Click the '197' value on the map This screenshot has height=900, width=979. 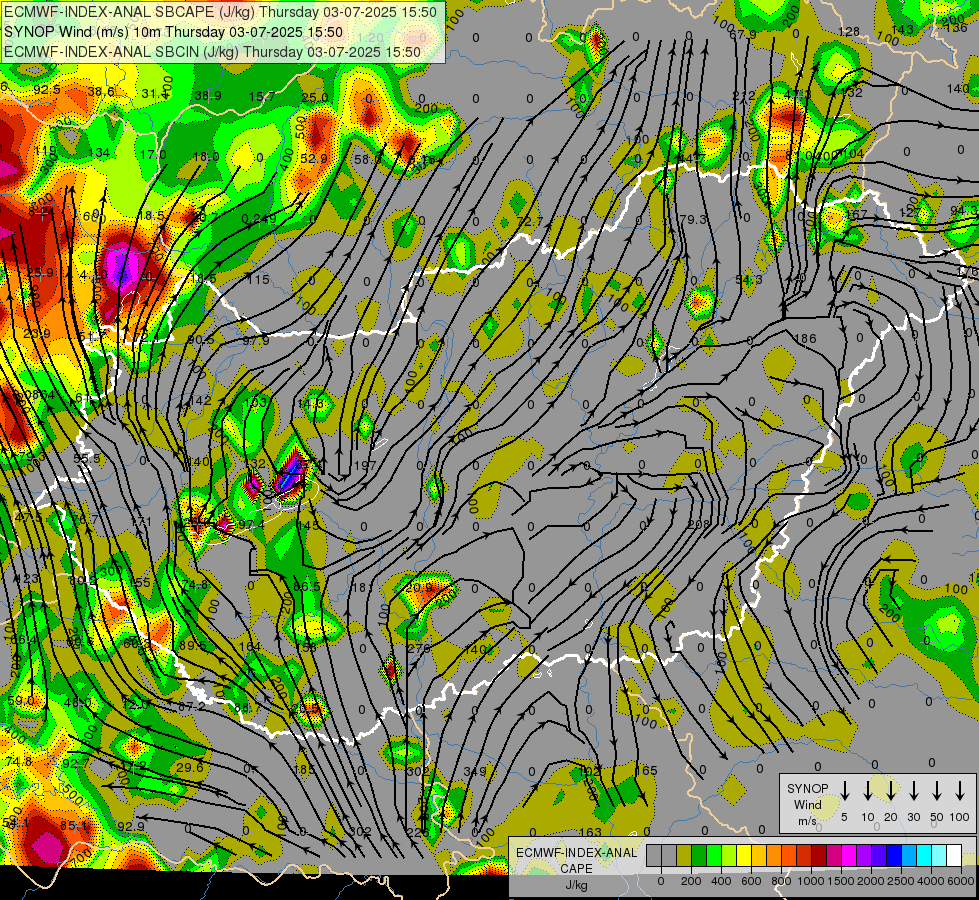pos(365,465)
